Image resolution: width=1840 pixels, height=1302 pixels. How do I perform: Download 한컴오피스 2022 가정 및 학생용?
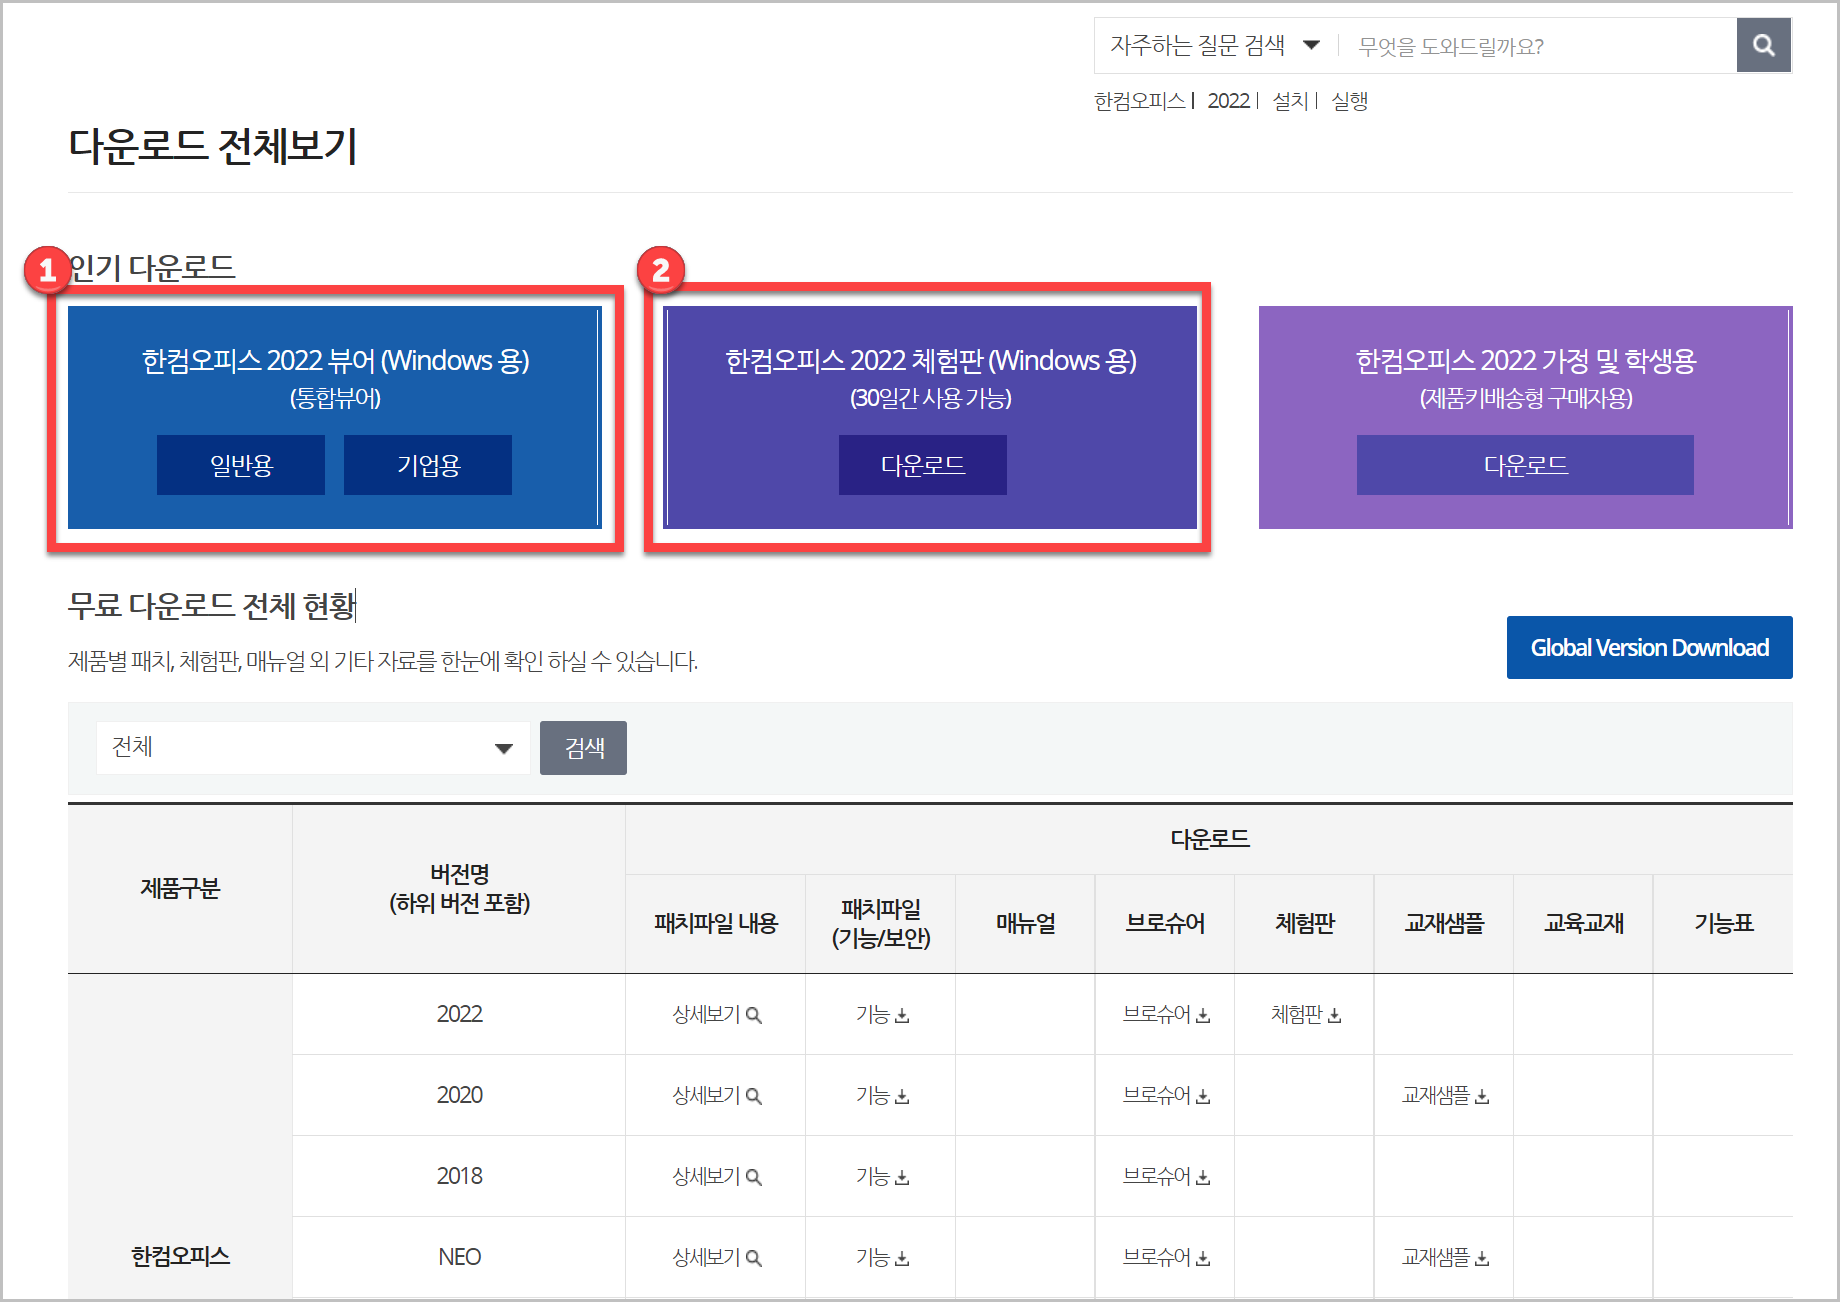1524,465
